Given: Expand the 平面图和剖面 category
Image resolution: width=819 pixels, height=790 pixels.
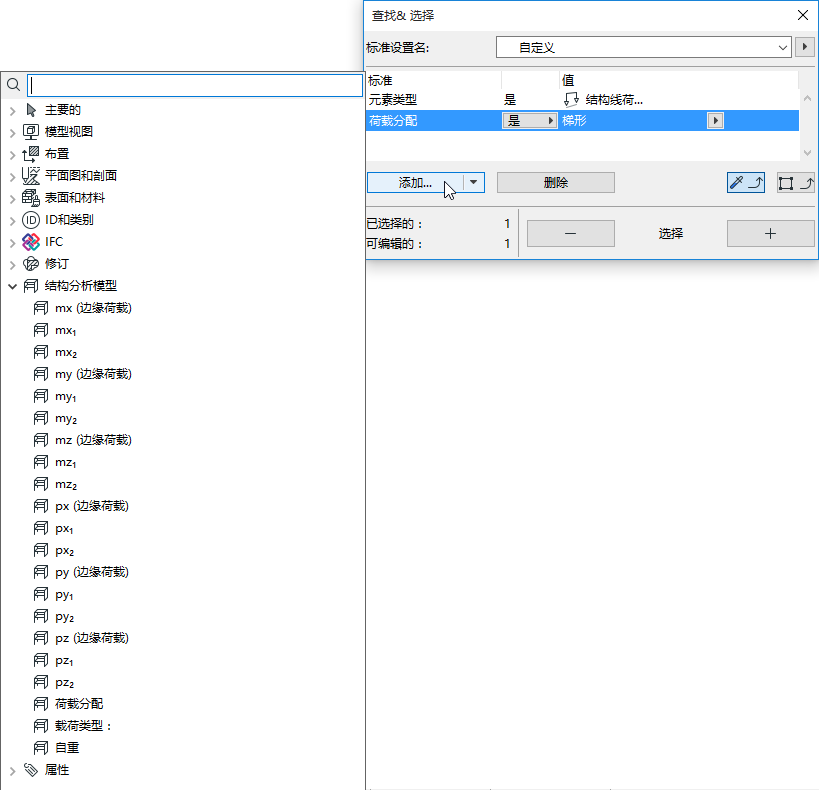Looking at the screenshot, I should pos(13,176).
